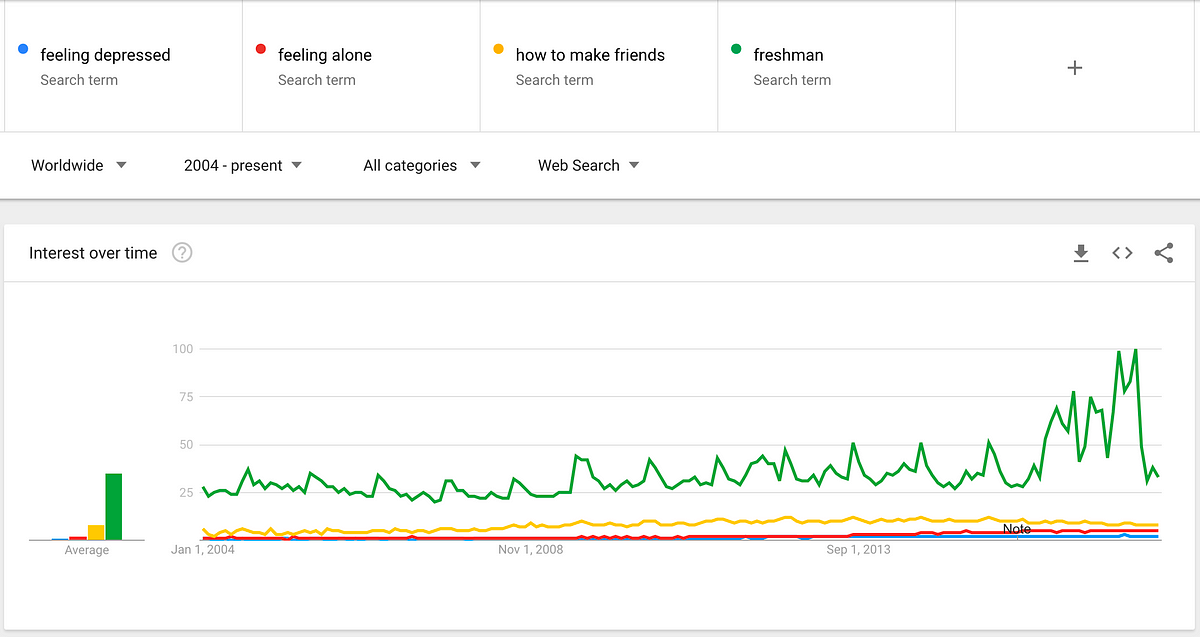Click the green dot beside freshman
The height and width of the screenshot is (637, 1200).
(x=736, y=49)
